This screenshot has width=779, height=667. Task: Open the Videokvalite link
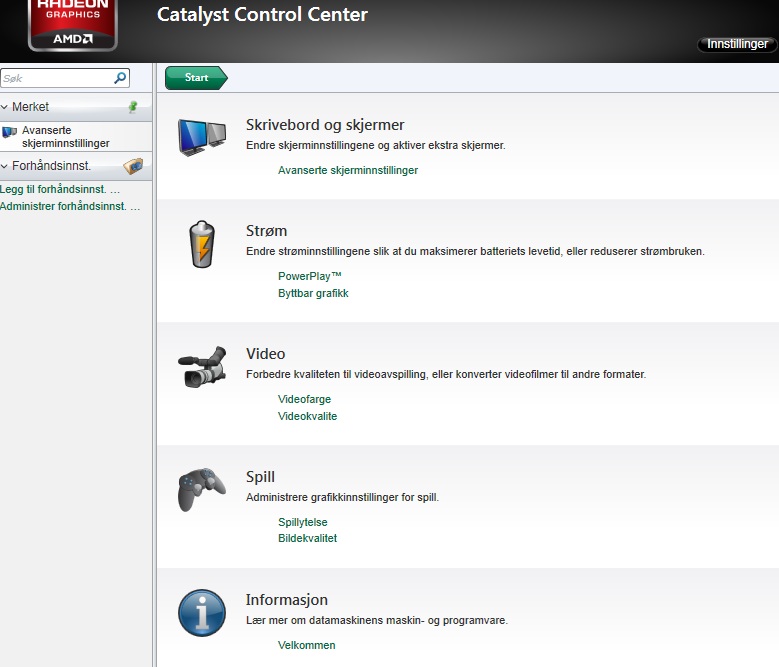(x=307, y=416)
